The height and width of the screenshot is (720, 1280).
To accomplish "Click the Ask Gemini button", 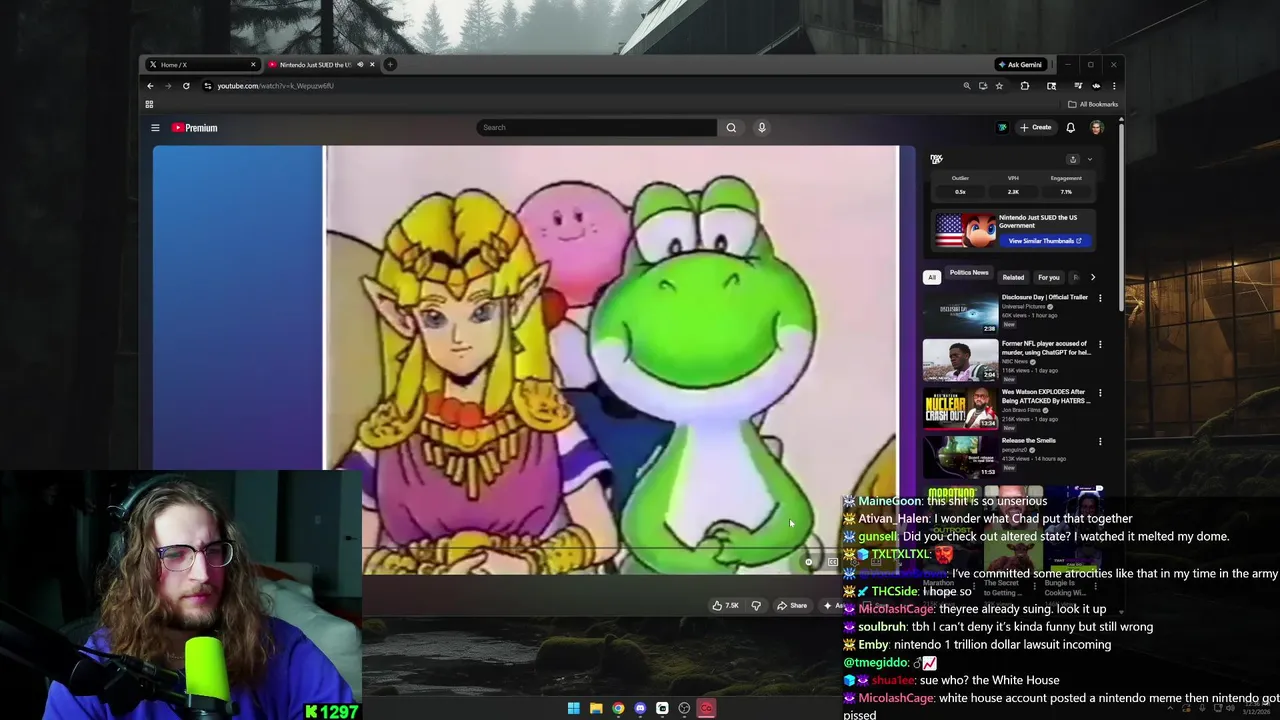I will coord(1020,65).
